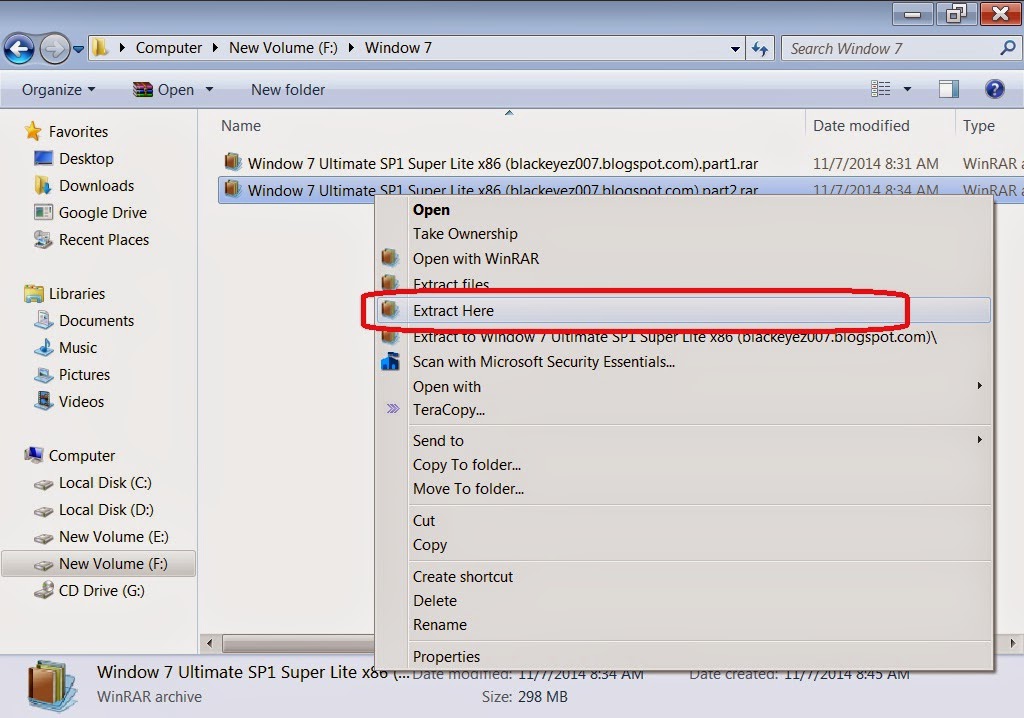
Task: Open the address bar history dropdown
Action: [735, 48]
